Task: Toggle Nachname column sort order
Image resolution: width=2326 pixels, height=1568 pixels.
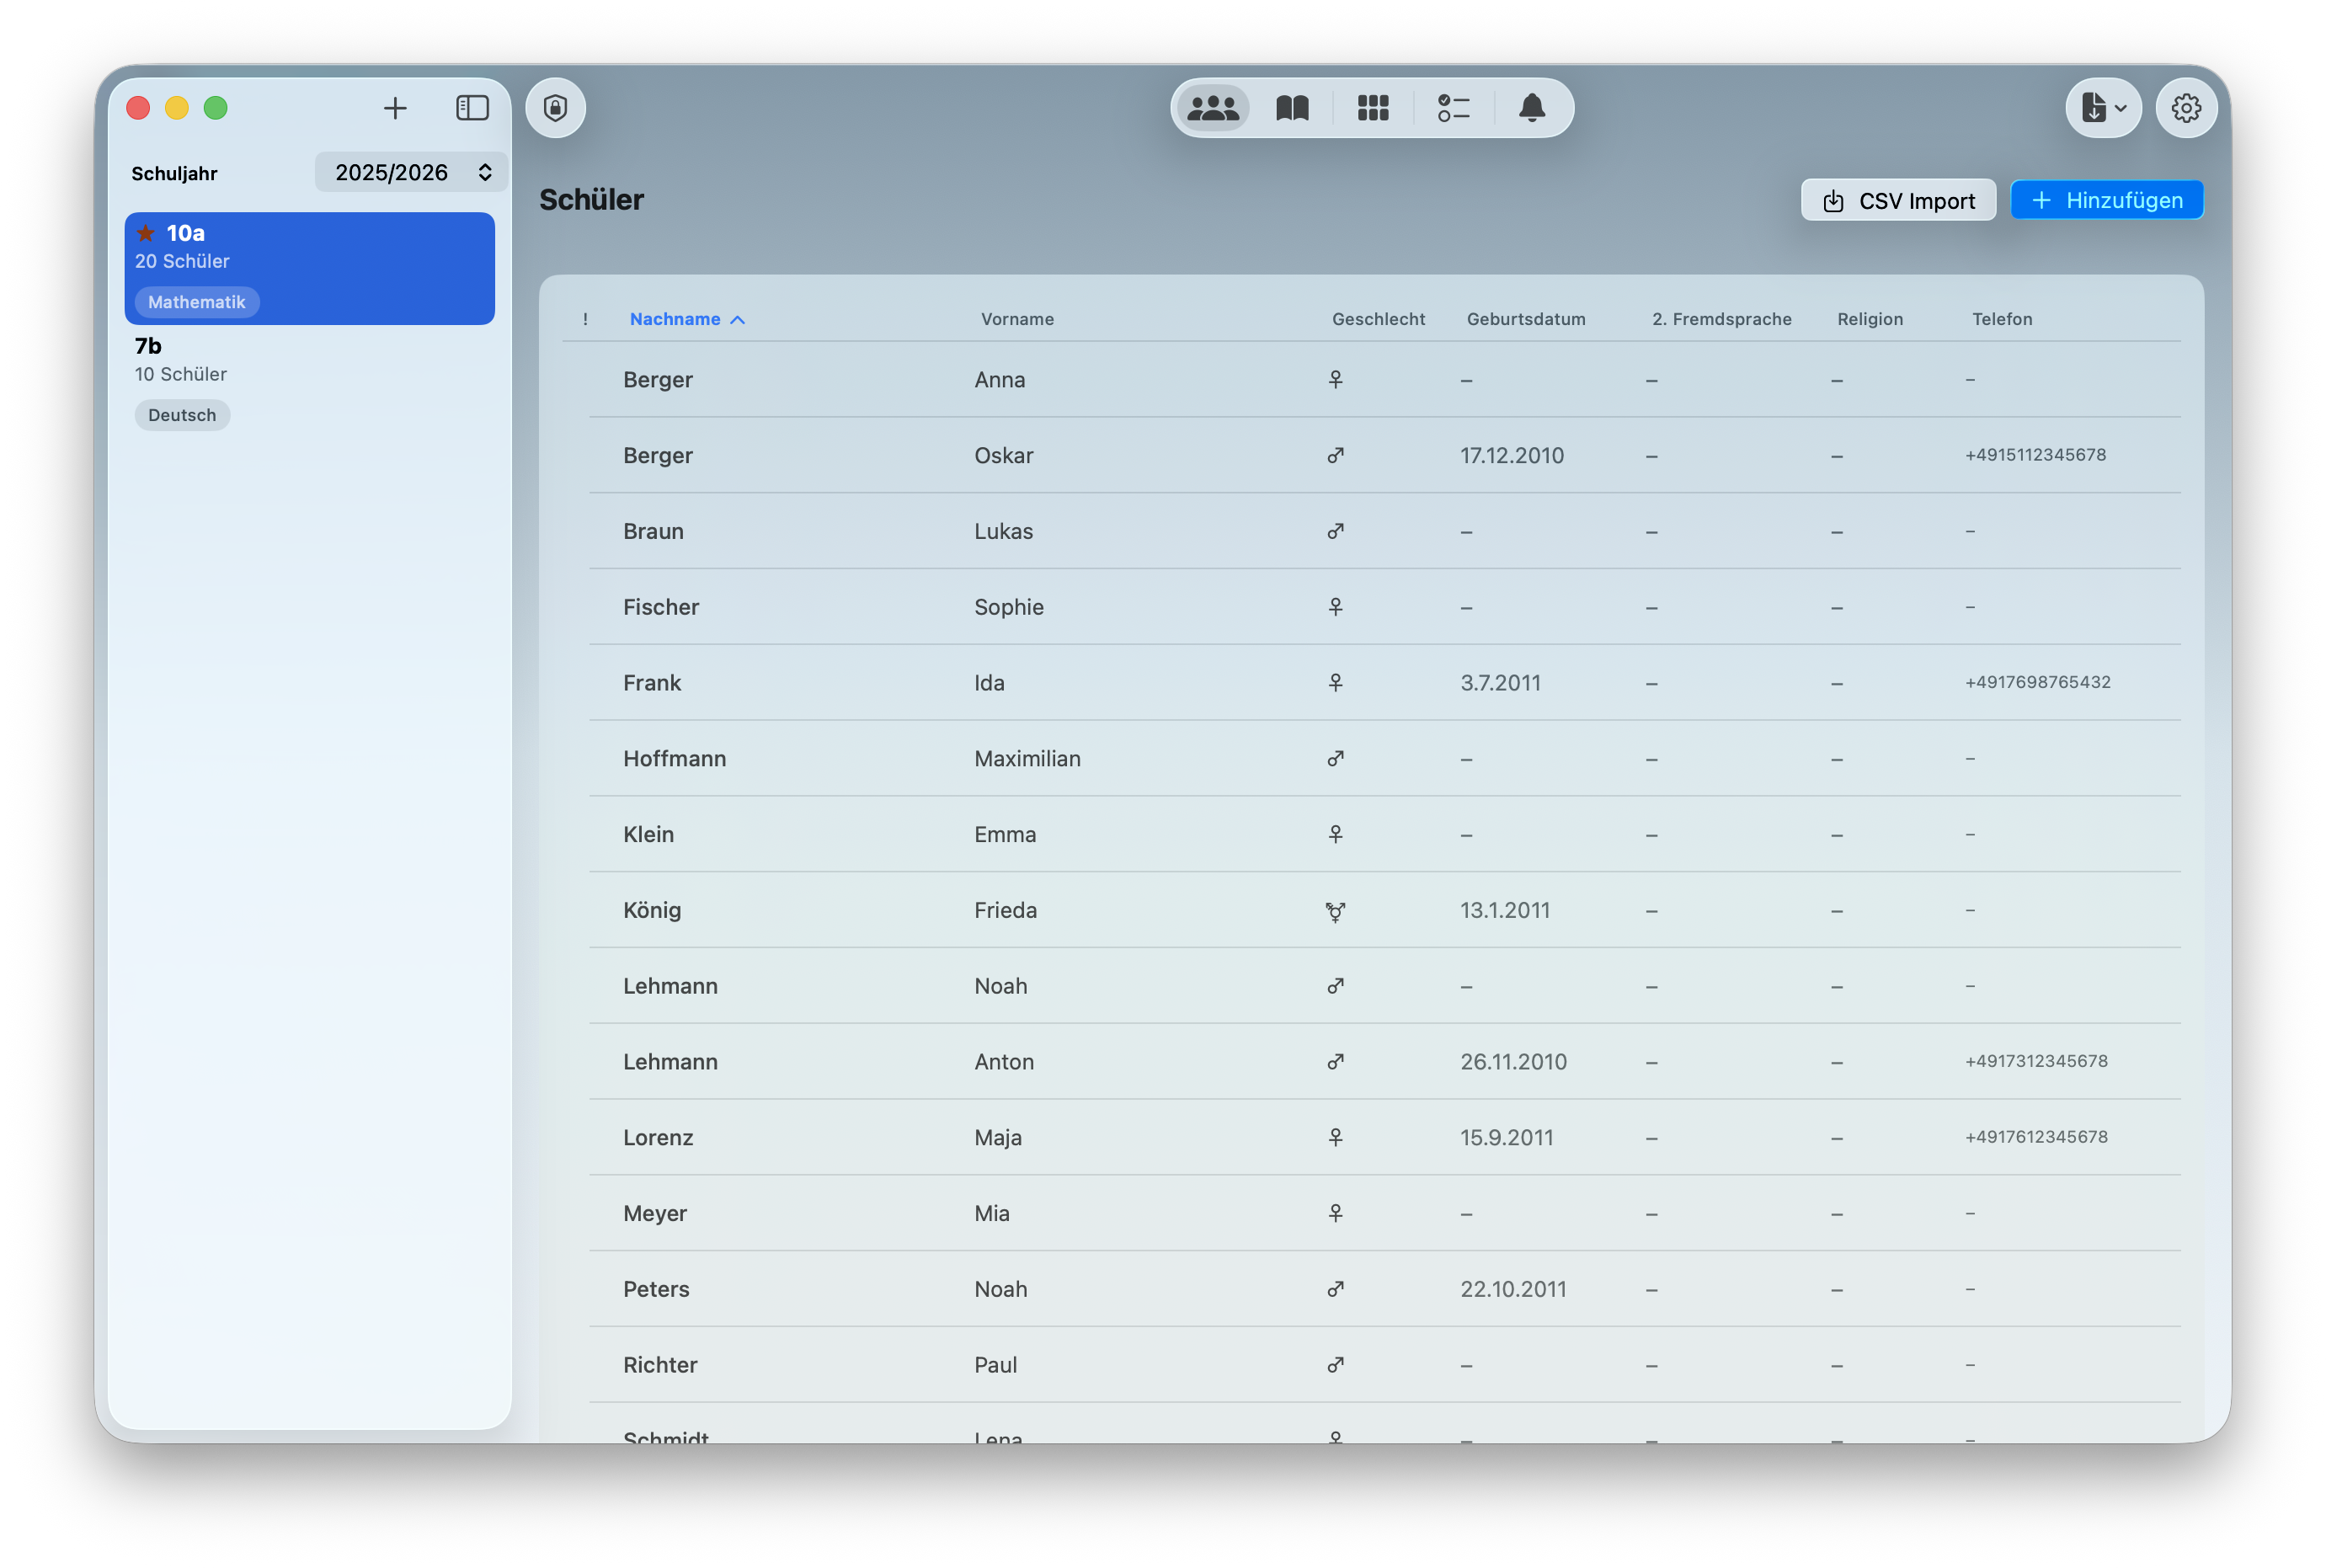Action: (x=687, y=319)
